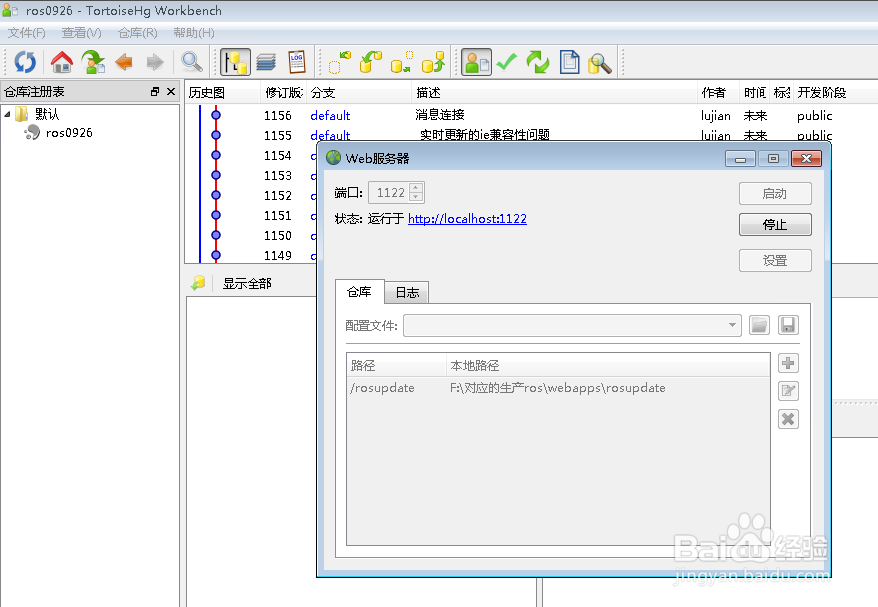
Task: Click the 设置 button
Action: pos(775,260)
